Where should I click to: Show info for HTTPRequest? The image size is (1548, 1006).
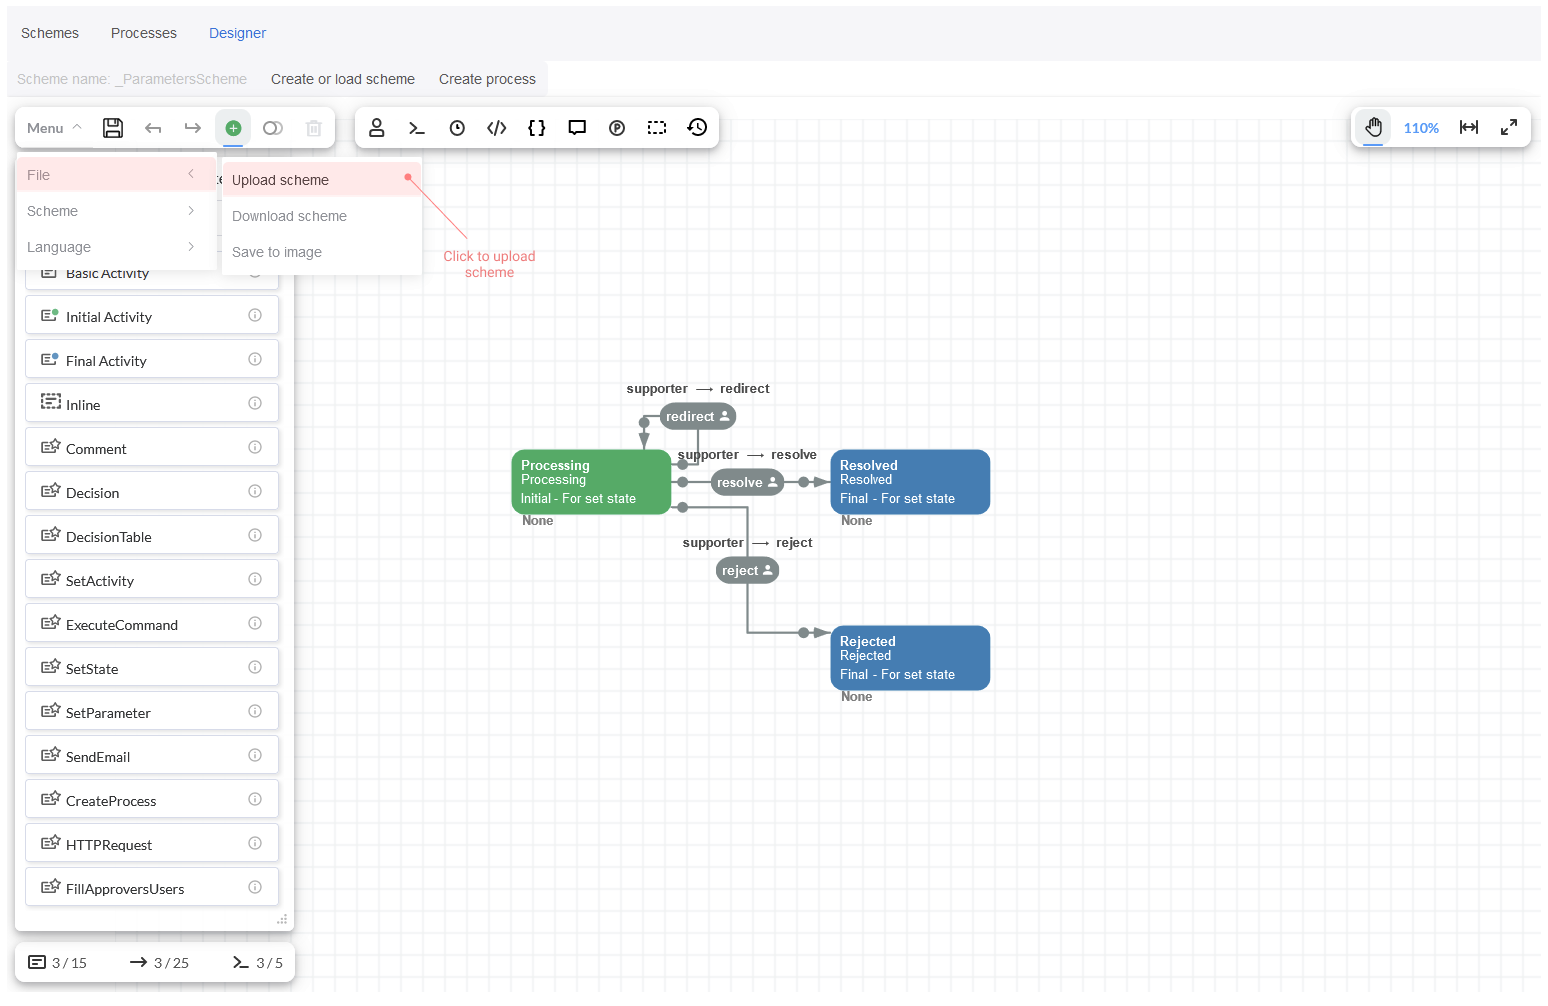255,843
